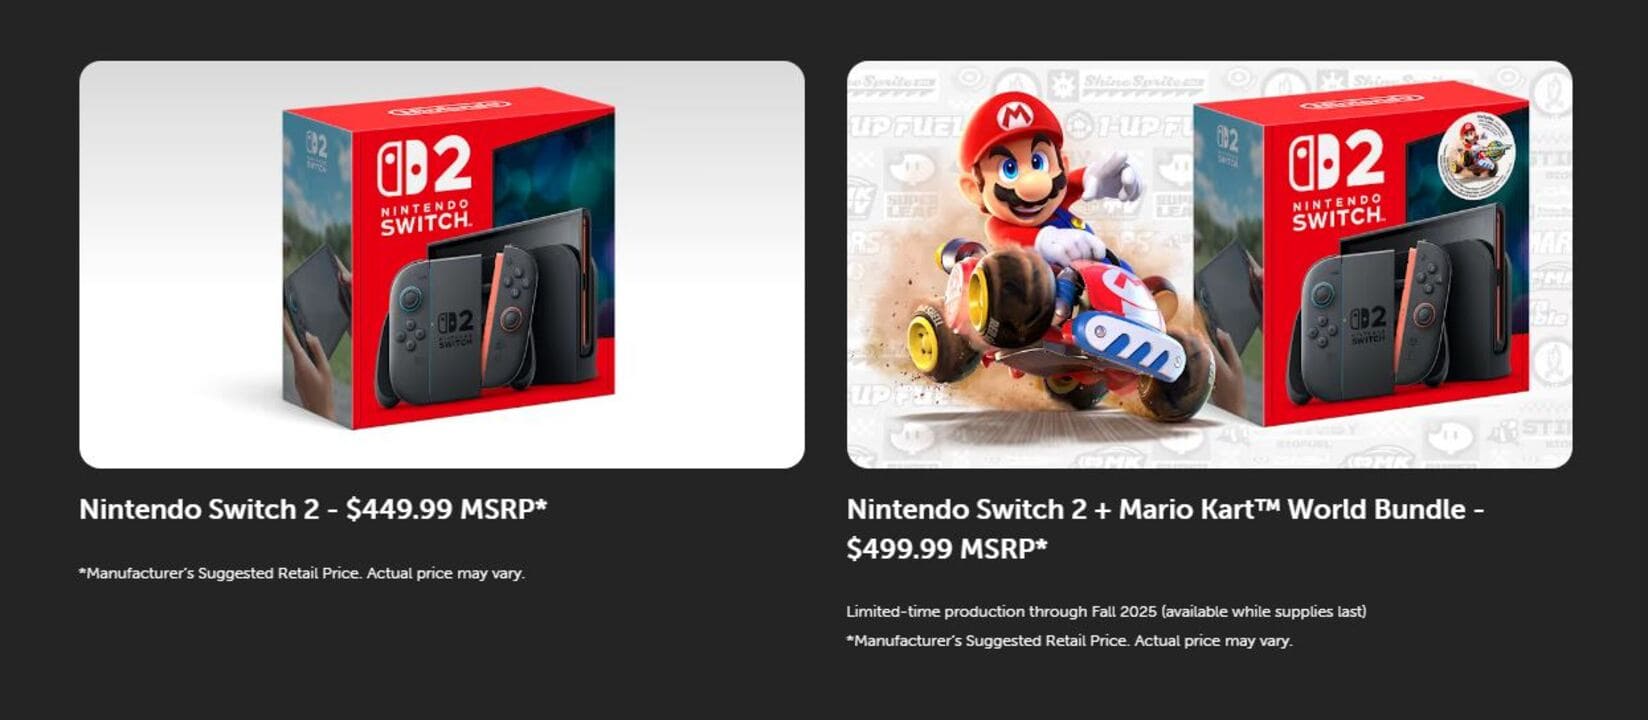This screenshot has width=1648, height=720.
Task: Click the Nintendo logo atop bundle box
Action: pyautogui.click(x=1361, y=102)
